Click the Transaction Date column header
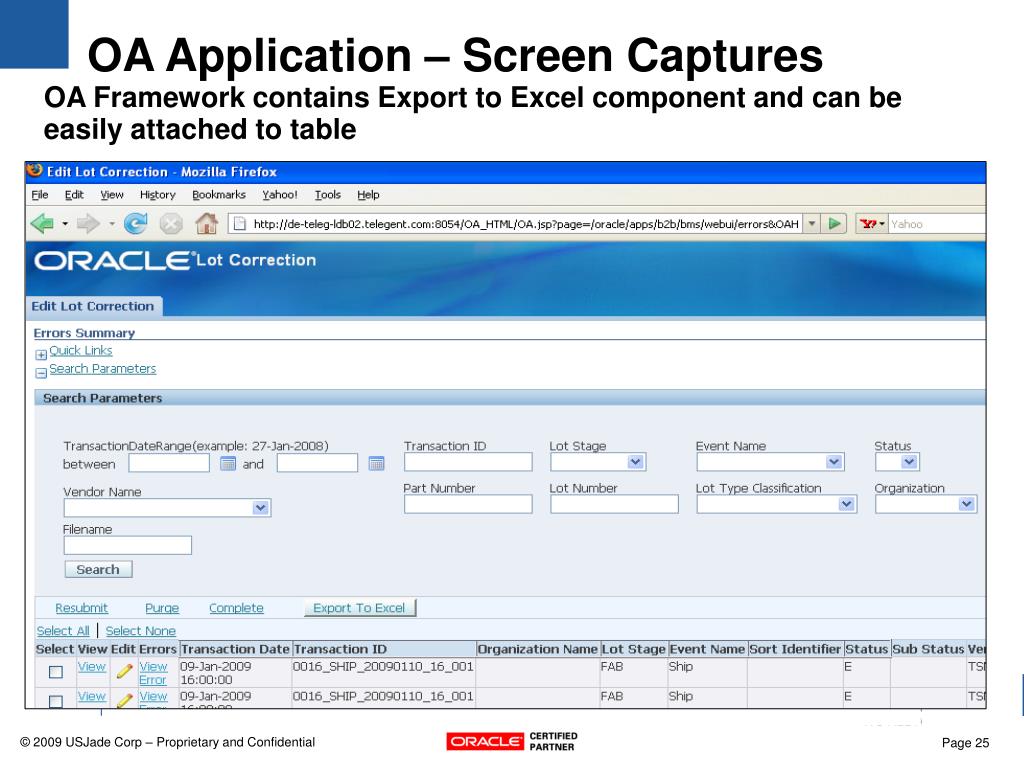 (235, 649)
